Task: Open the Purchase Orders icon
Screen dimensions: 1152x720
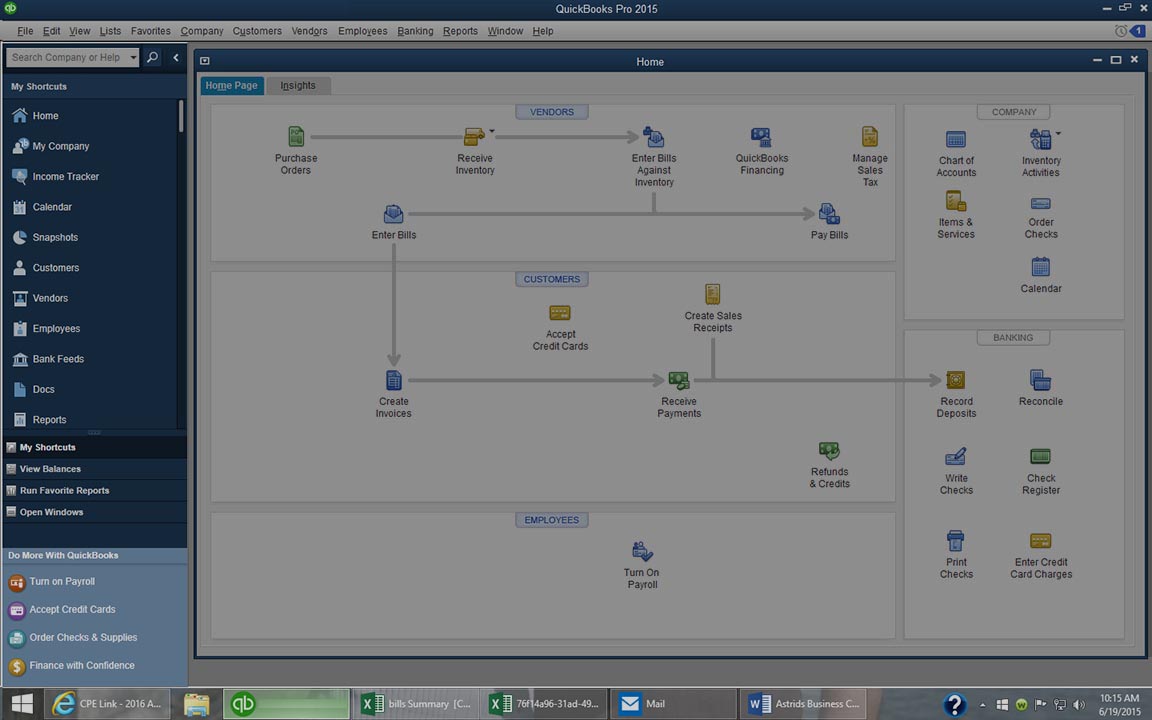Action: coord(296,137)
